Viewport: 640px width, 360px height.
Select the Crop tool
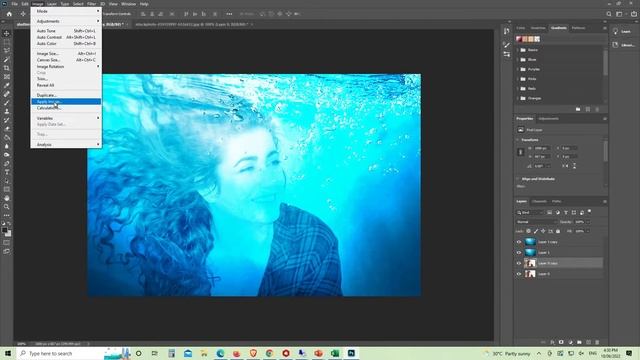pyautogui.click(x=7, y=68)
